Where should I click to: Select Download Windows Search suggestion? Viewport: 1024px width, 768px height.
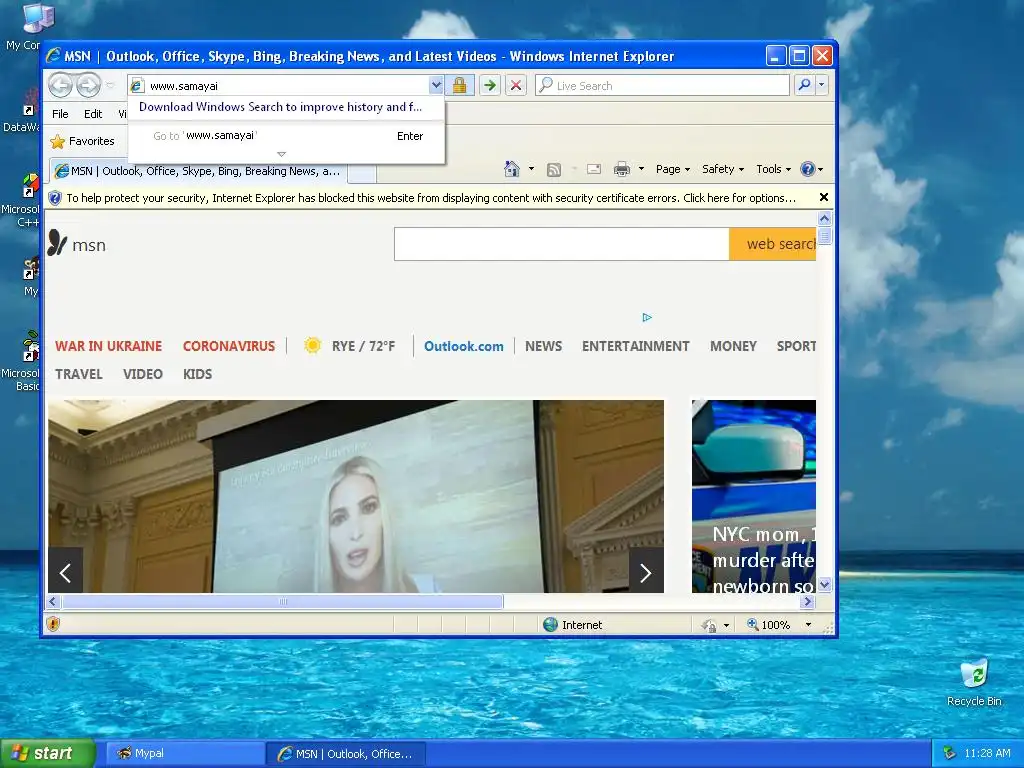pos(280,107)
